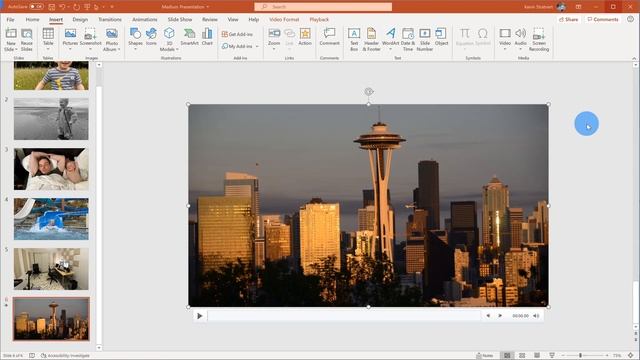Viewport: 640px width, 360px height.
Task: Collapse the ribbon with the chevron
Action: 634,58
